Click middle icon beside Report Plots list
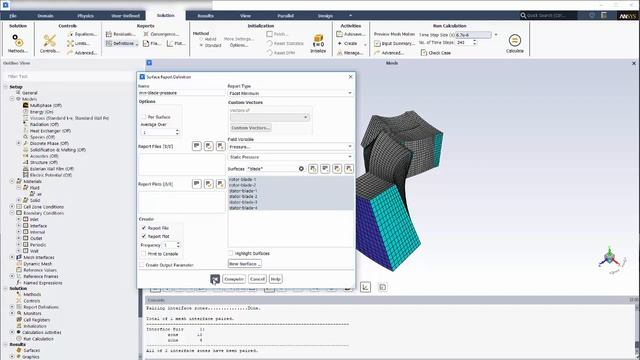The width and height of the screenshot is (640, 360). coord(209,184)
